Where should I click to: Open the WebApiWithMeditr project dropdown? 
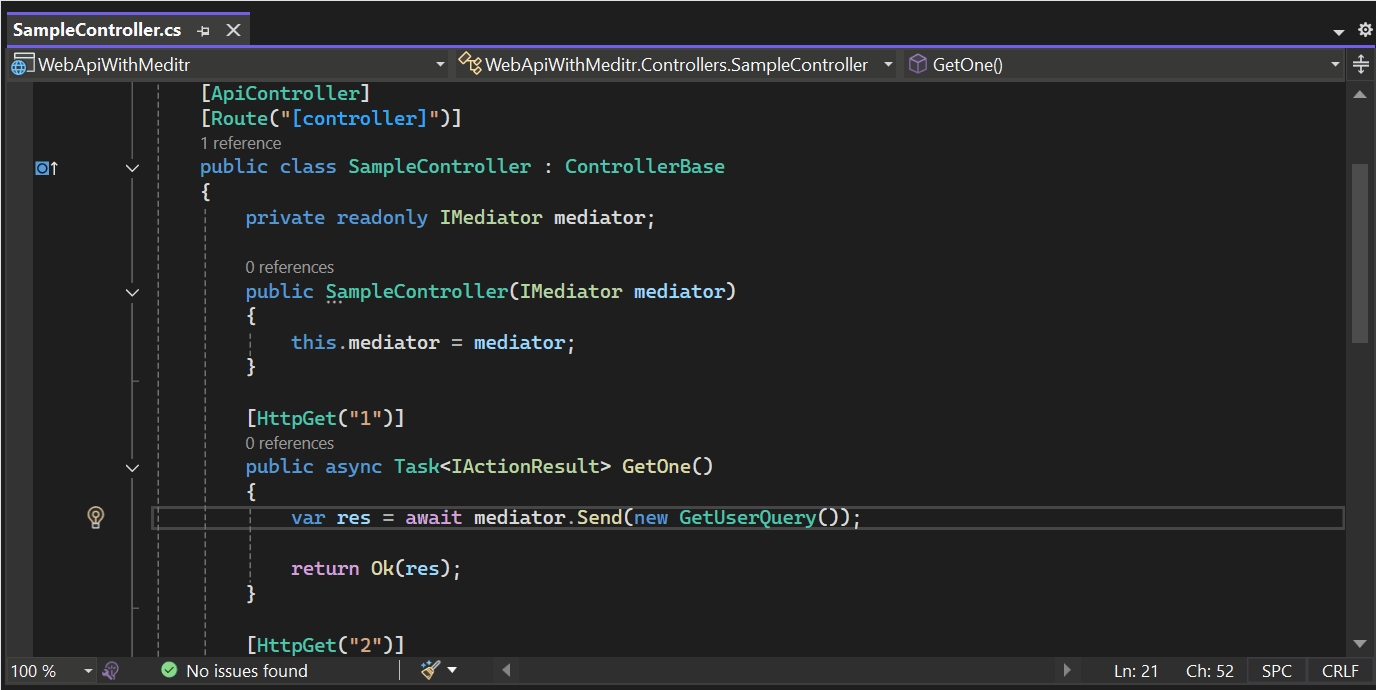coord(440,65)
